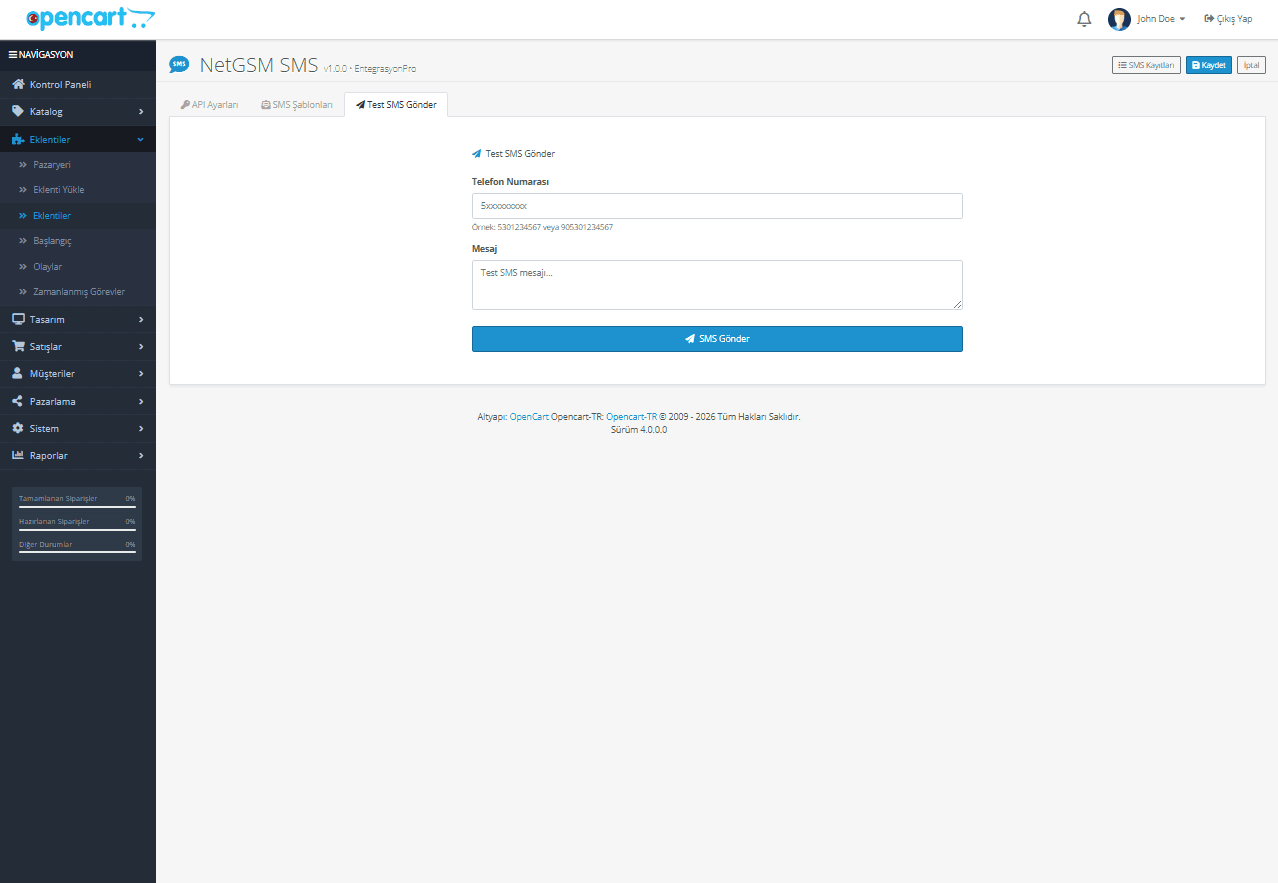The height and width of the screenshot is (883, 1278).
Task: Click the OpenCart logo
Action: click(x=90, y=18)
